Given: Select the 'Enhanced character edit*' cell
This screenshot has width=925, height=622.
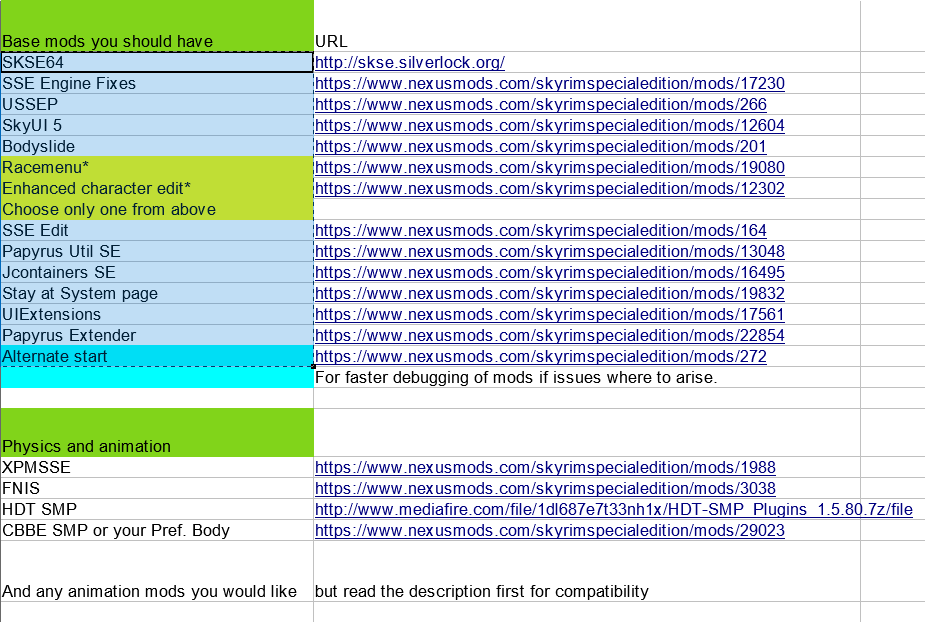Looking at the screenshot, I should tap(157, 189).
